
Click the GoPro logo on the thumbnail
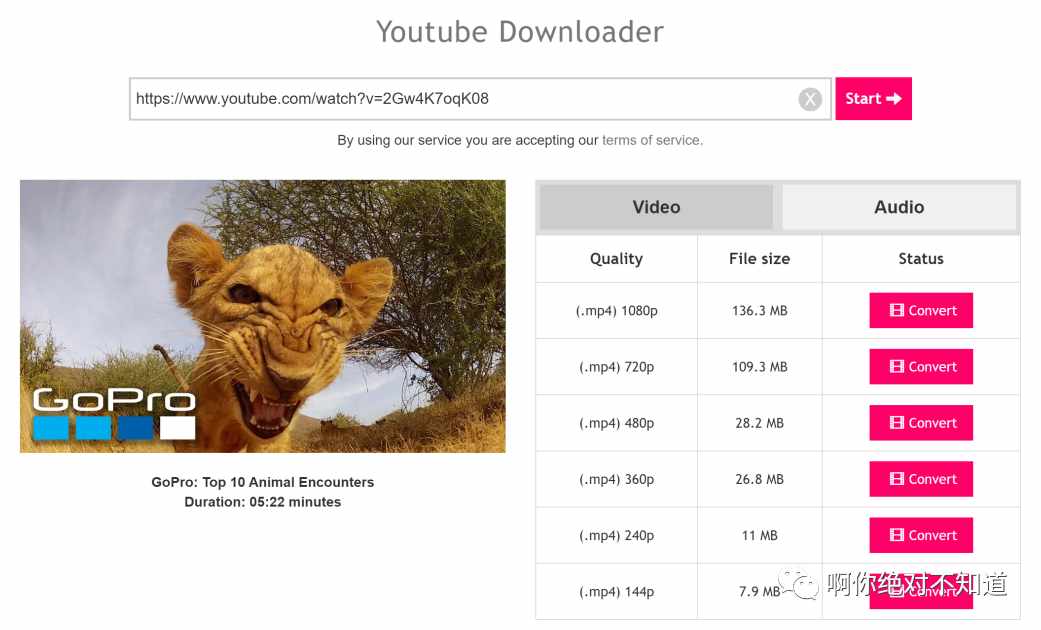(x=114, y=414)
